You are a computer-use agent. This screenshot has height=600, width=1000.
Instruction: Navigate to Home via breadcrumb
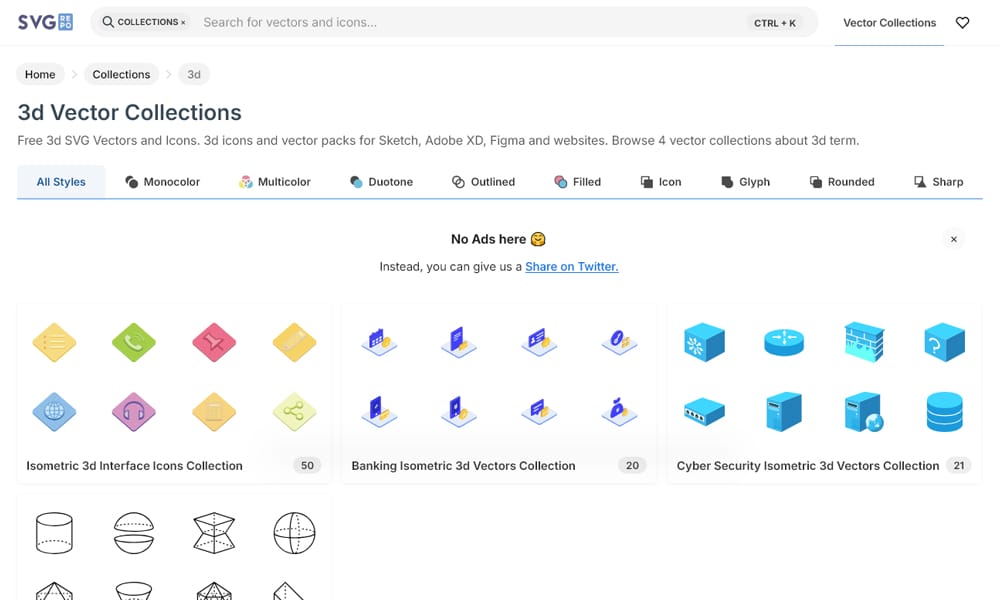pyautogui.click(x=40, y=74)
